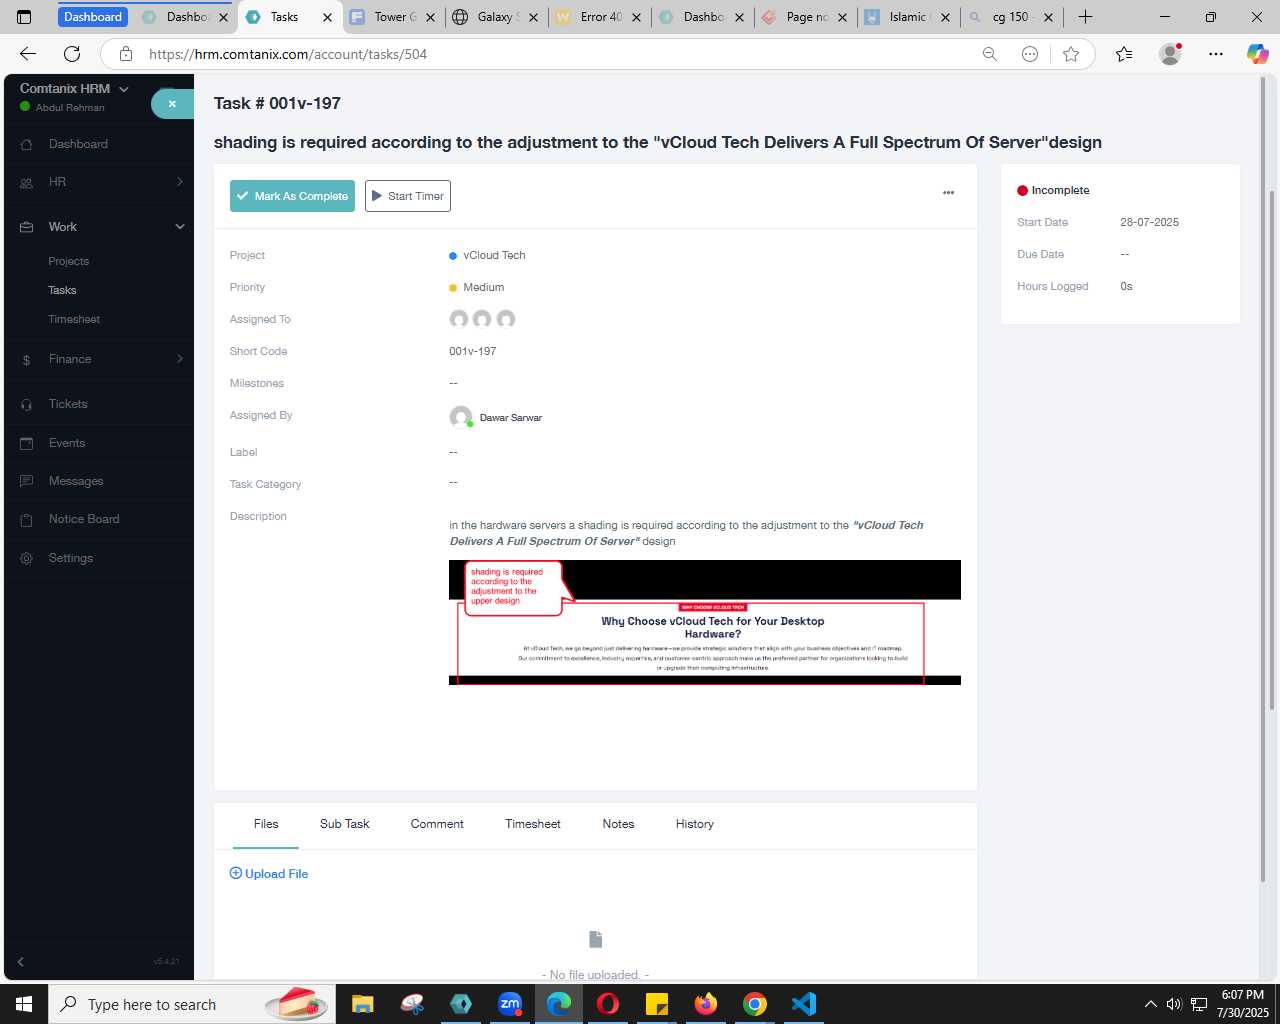Screen dimensions: 1280x1024
Task: Click the Finance dollar icon
Action: click(27, 360)
